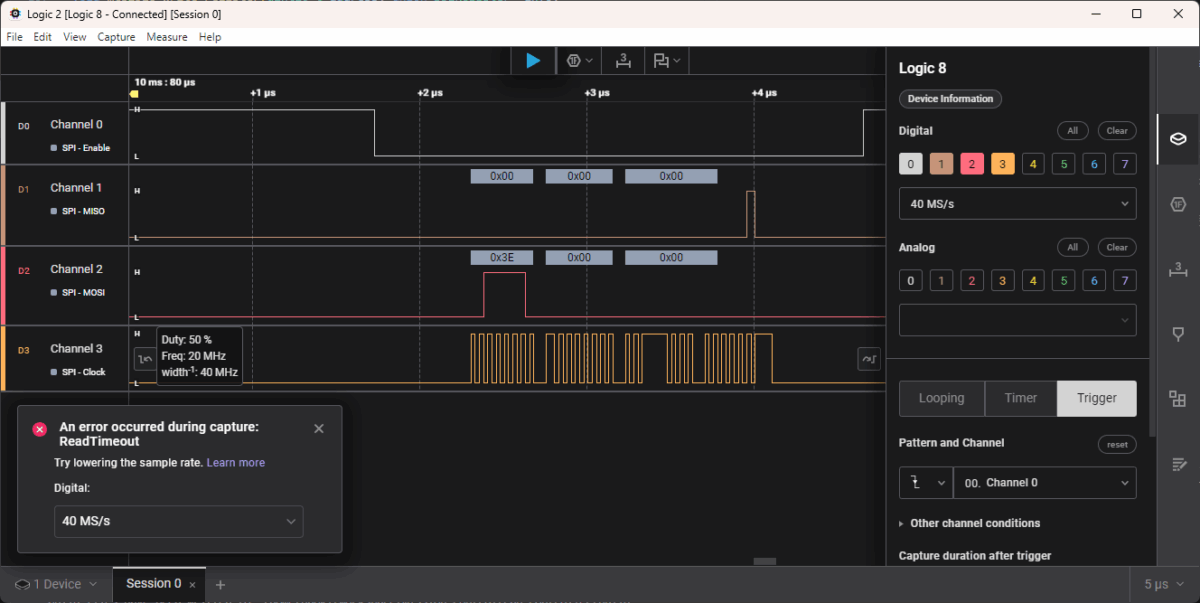Enable analog channel 6
Viewport: 1200px width, 603px height.
[x=1095, y=281]
